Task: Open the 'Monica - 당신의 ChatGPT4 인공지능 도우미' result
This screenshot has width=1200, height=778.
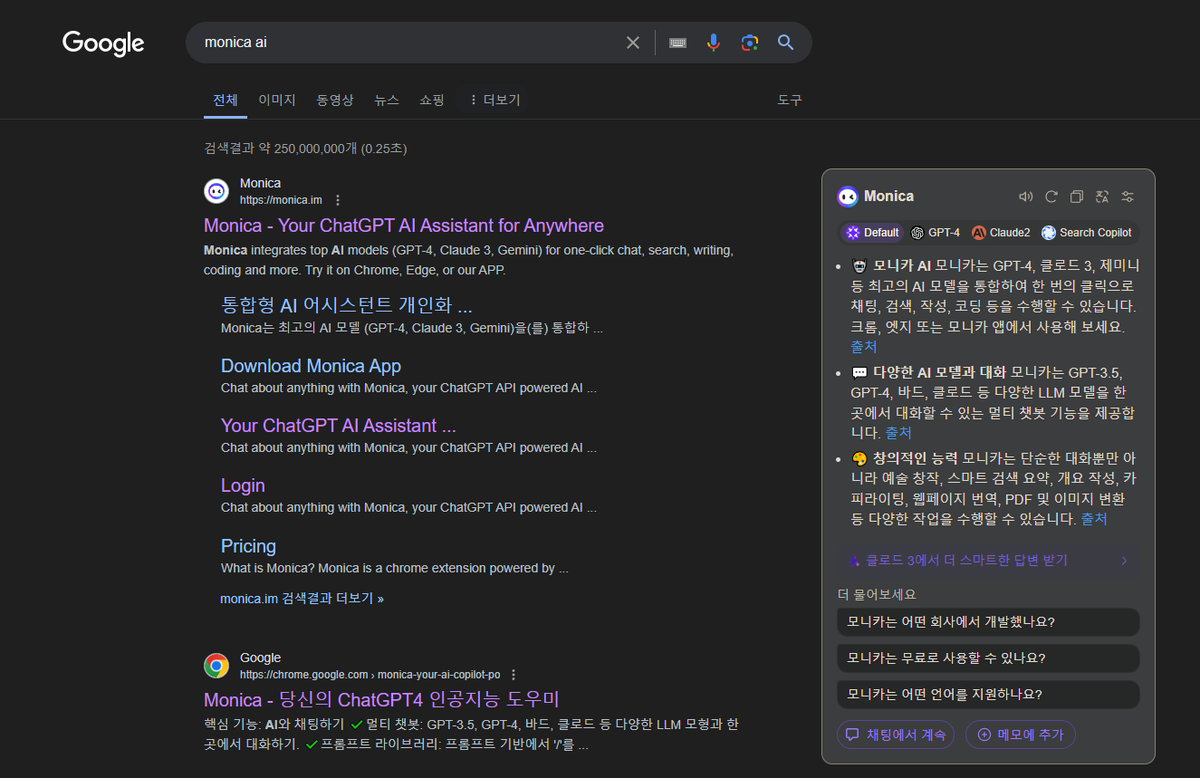Action: click(382, 699)
